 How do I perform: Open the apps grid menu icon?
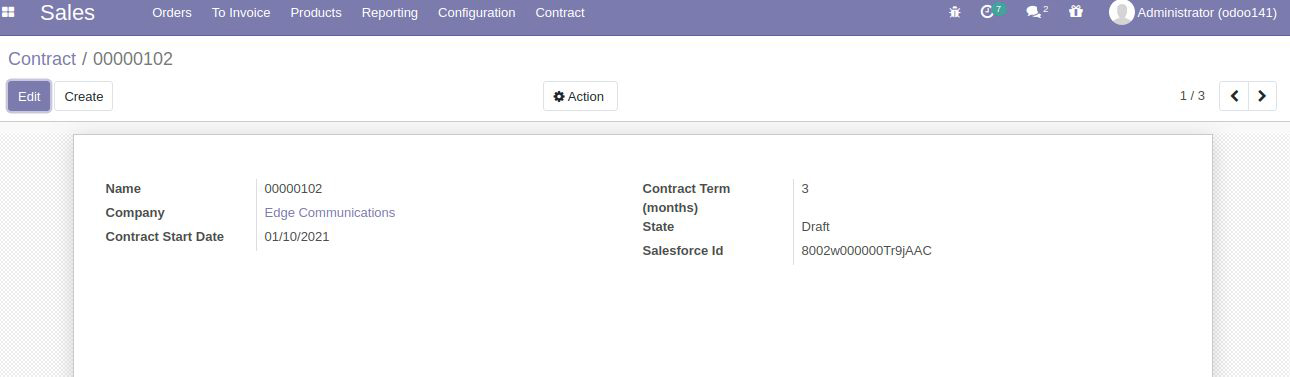click(9, 12)
